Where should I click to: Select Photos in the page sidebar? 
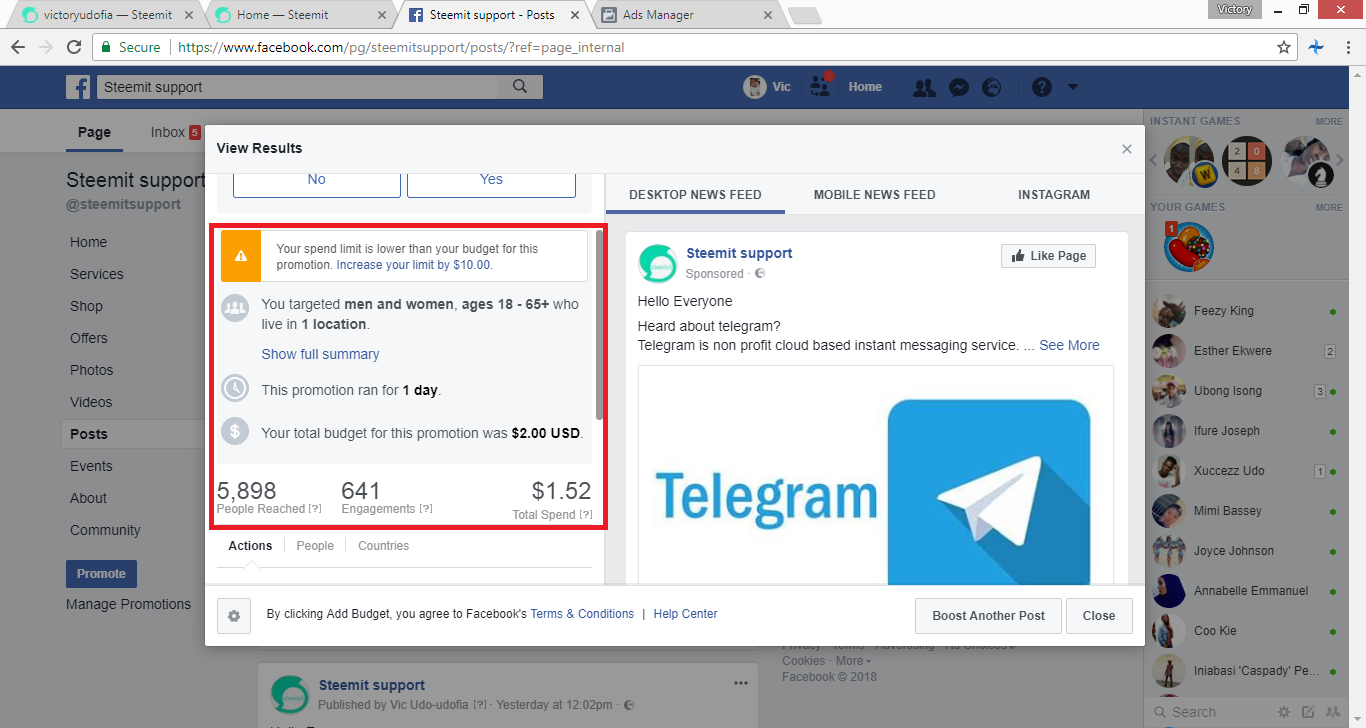point(91,370)
